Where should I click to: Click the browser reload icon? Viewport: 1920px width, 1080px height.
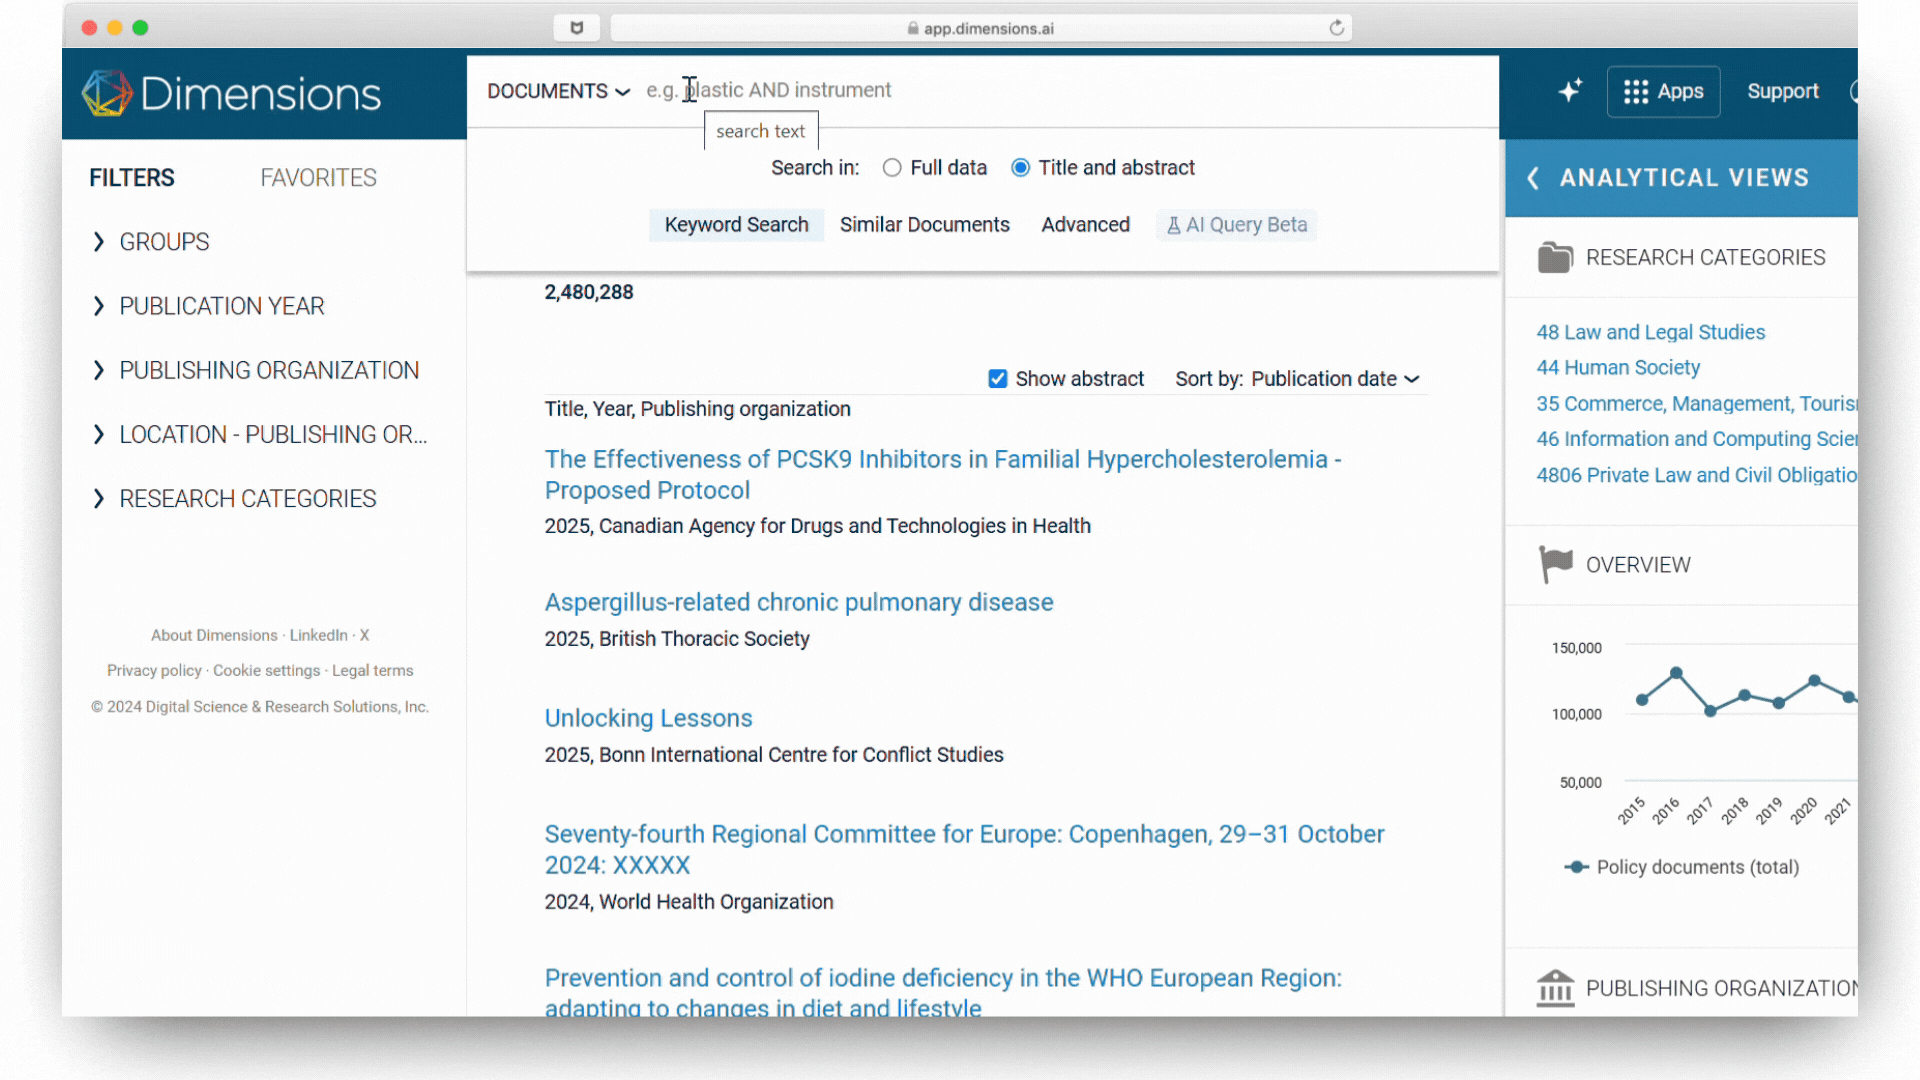1336,28
